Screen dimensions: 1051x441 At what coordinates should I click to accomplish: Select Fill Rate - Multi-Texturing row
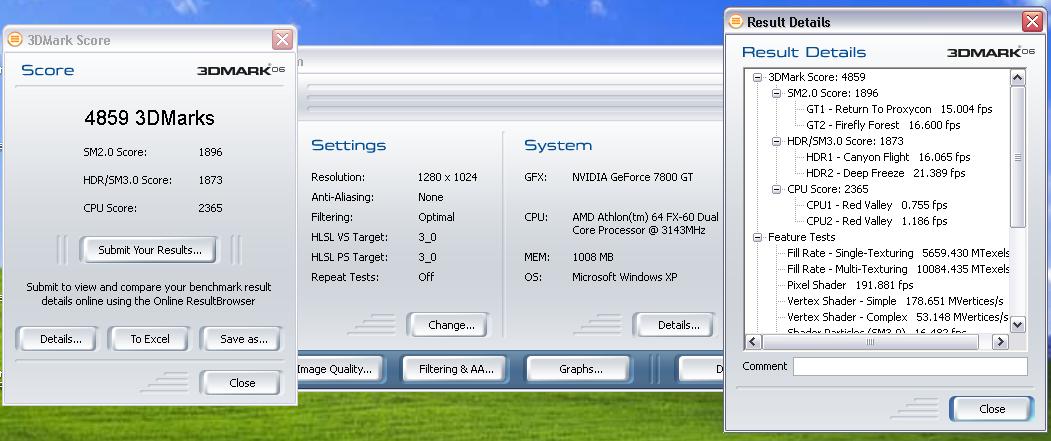coord(898,269)
